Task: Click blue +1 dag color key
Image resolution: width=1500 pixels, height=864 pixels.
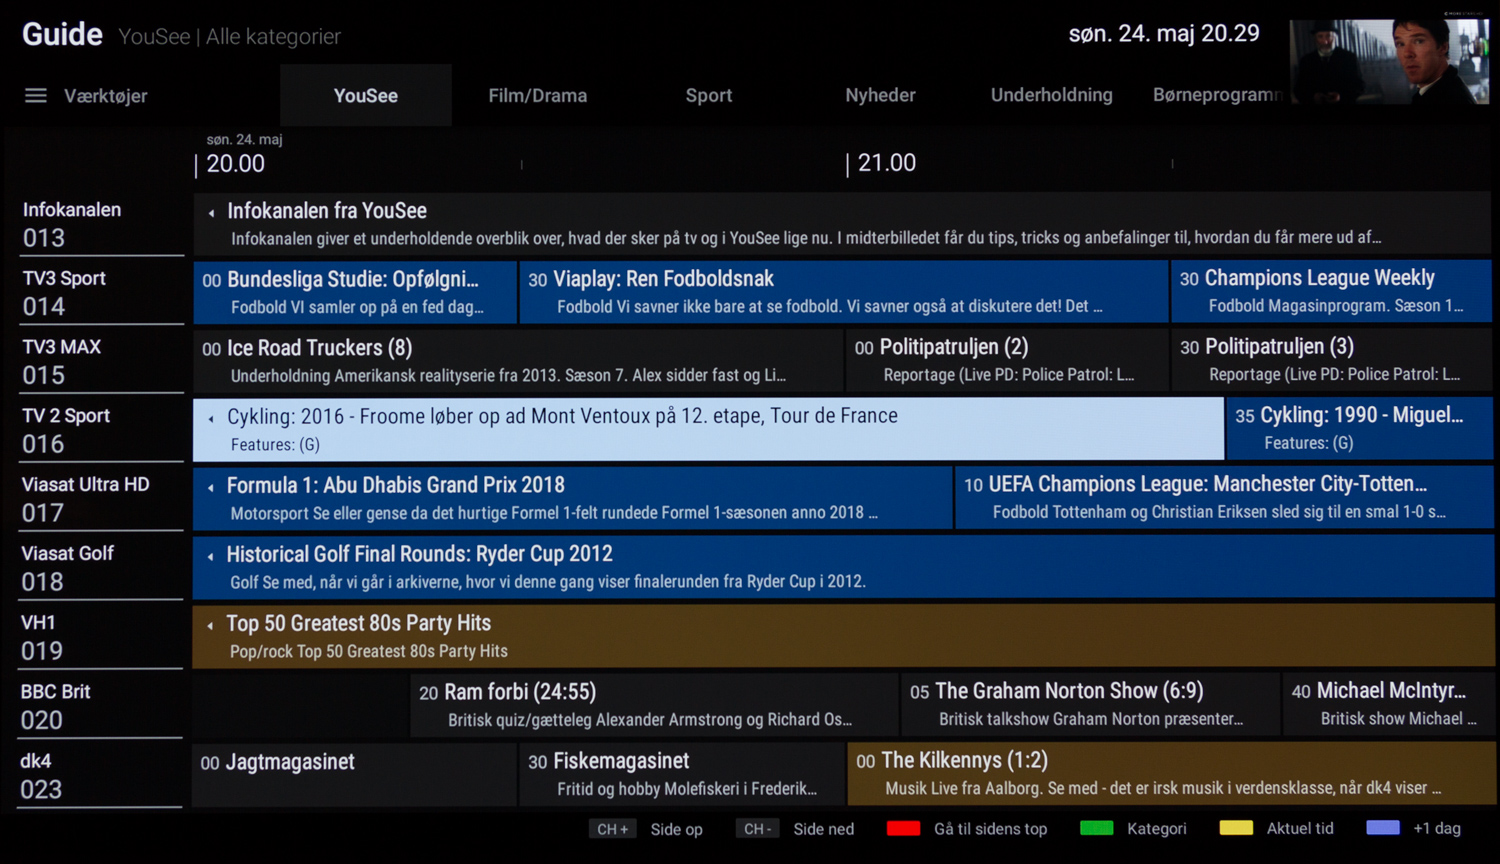Action: coord(1383,828)
